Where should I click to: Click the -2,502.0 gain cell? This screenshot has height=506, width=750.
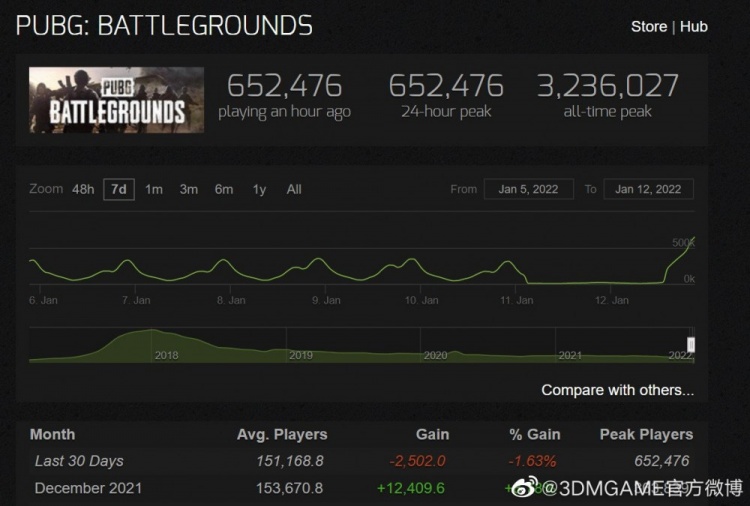point(418,461)
